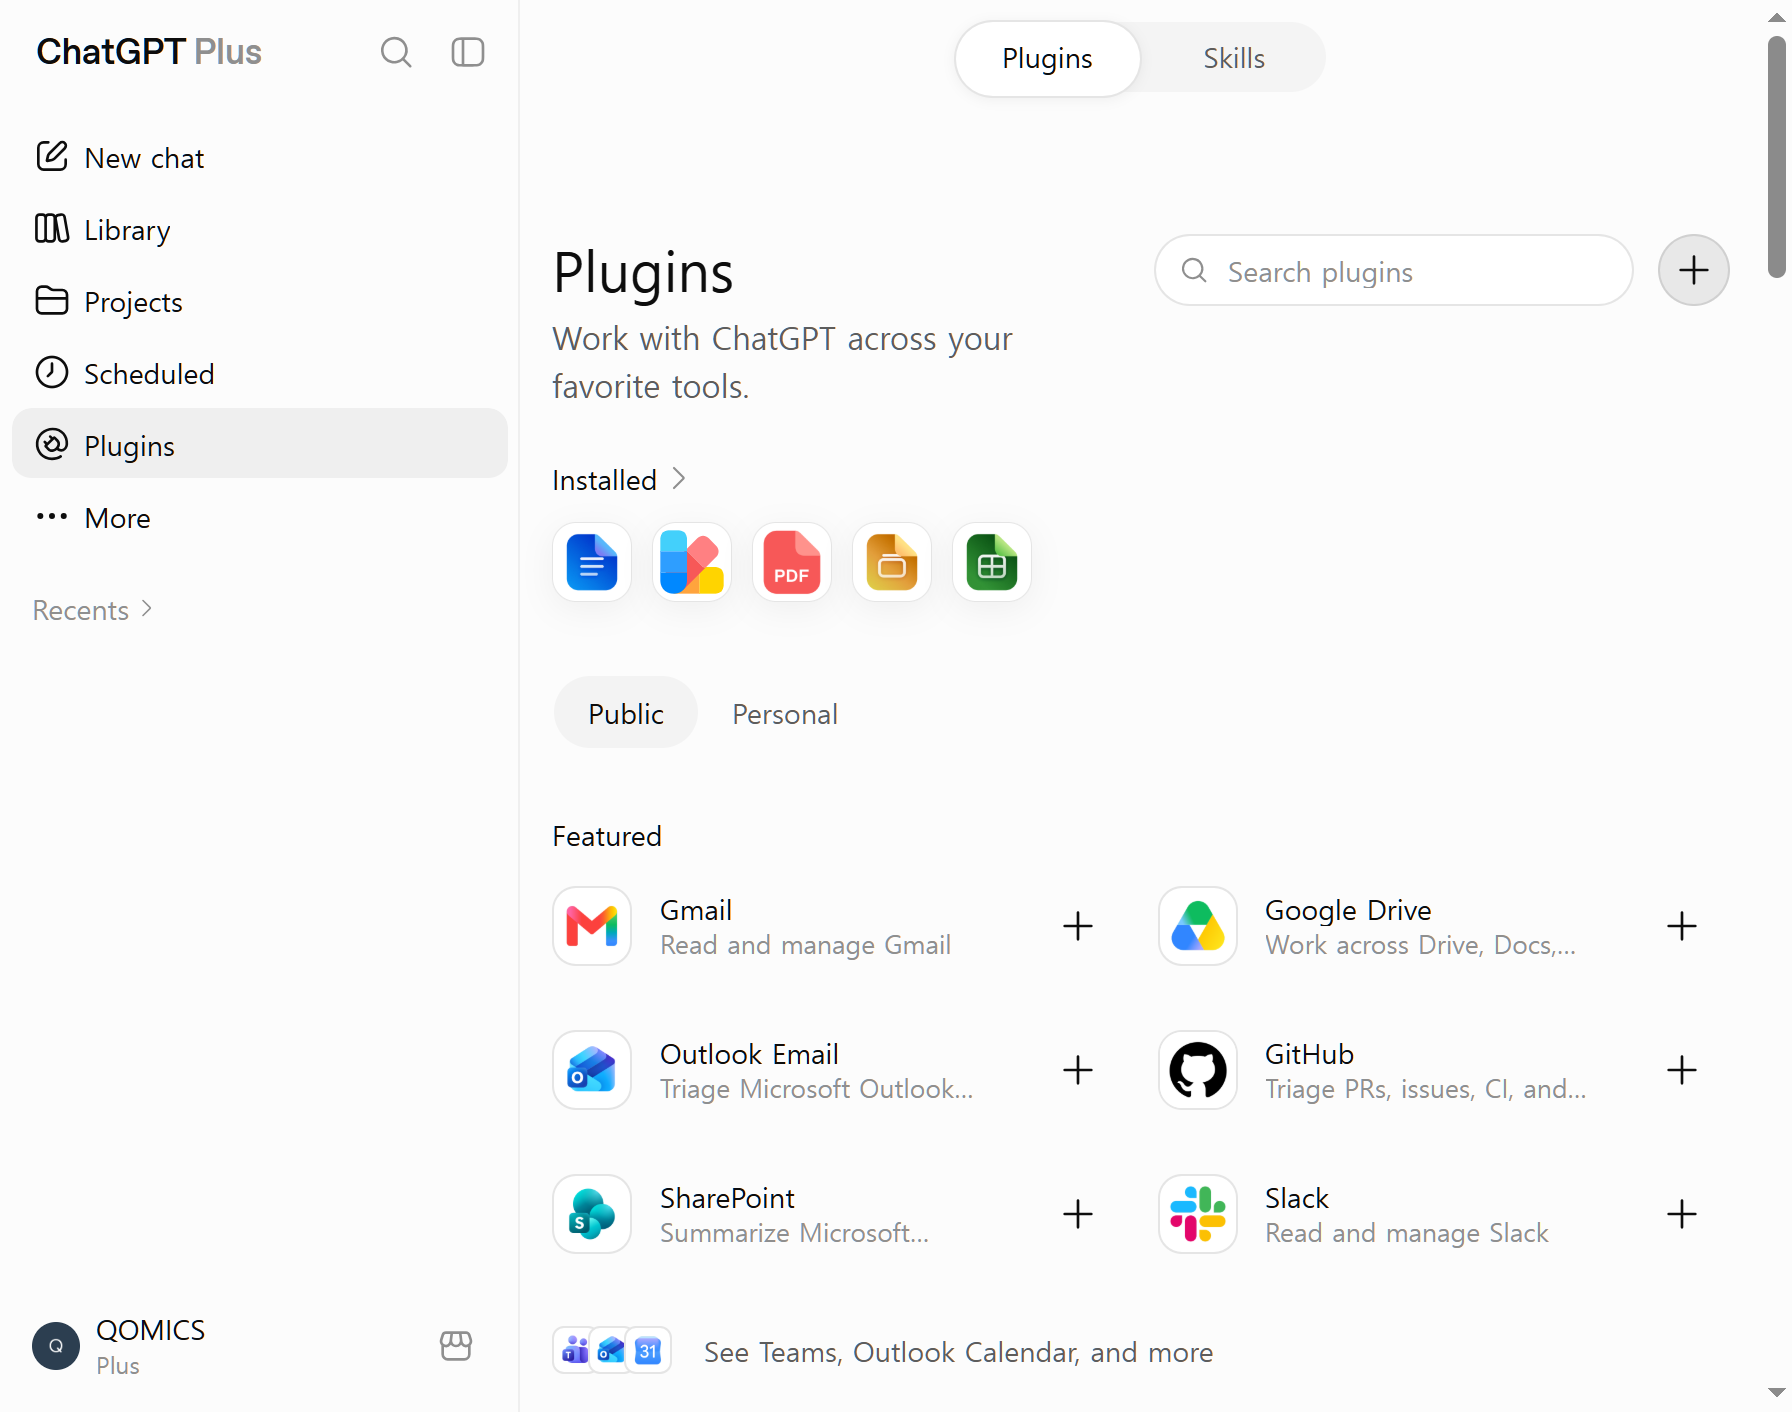Expand the Recents list
1792x1412 pixels.
92,610
